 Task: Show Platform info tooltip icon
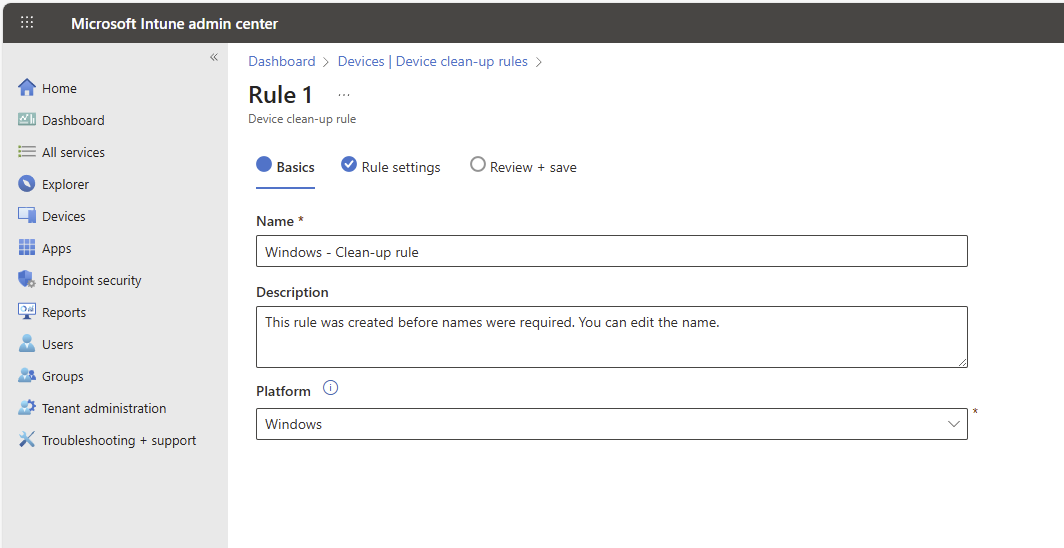point(330,389)
